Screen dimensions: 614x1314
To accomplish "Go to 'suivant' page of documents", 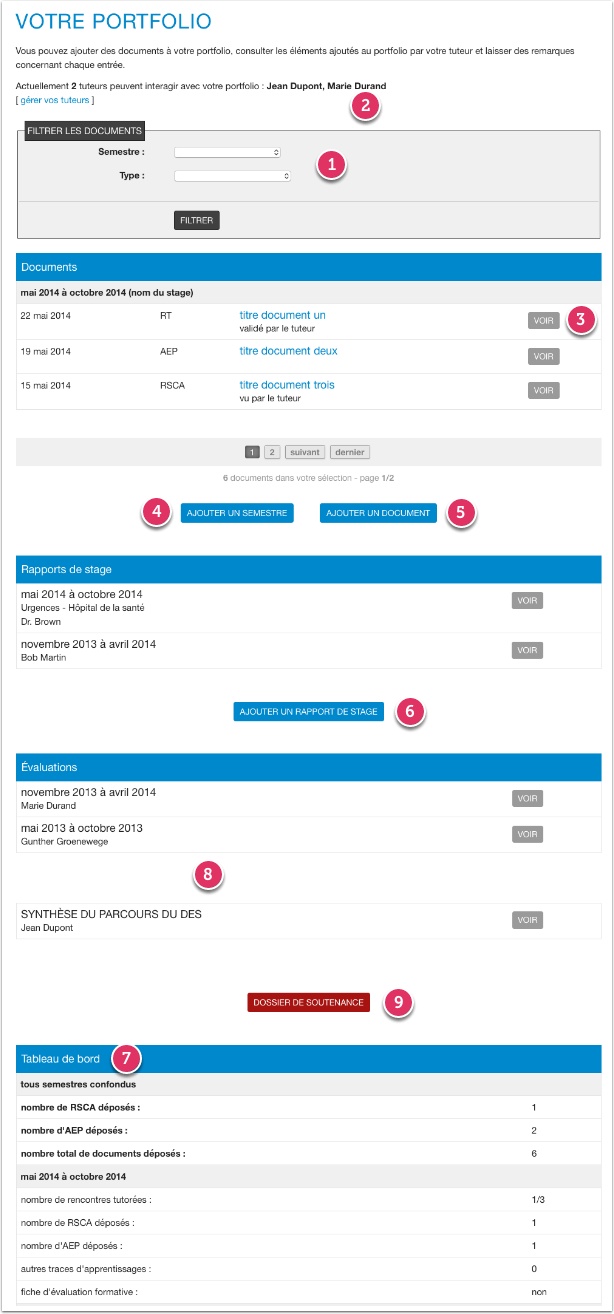I will coord(305,452).
